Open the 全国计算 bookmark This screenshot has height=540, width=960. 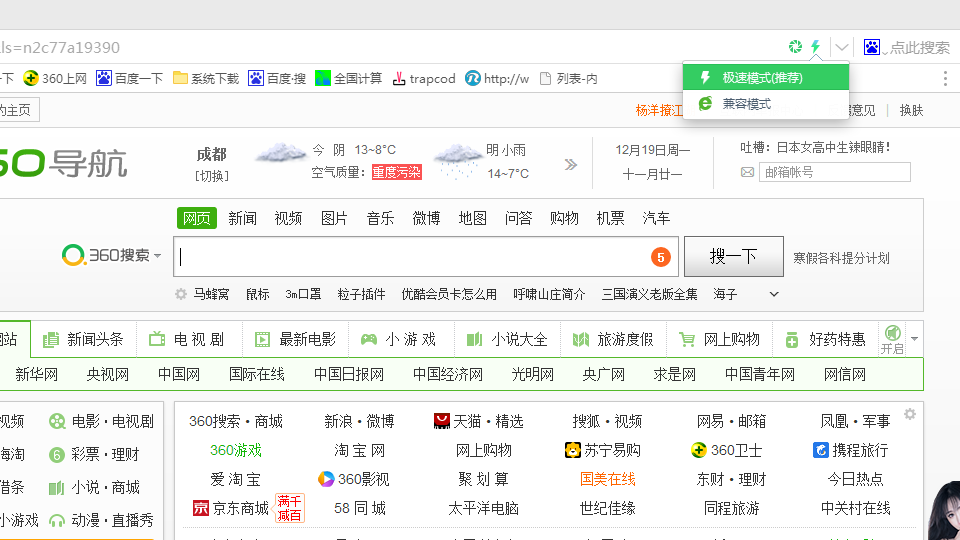coord(348,78)
